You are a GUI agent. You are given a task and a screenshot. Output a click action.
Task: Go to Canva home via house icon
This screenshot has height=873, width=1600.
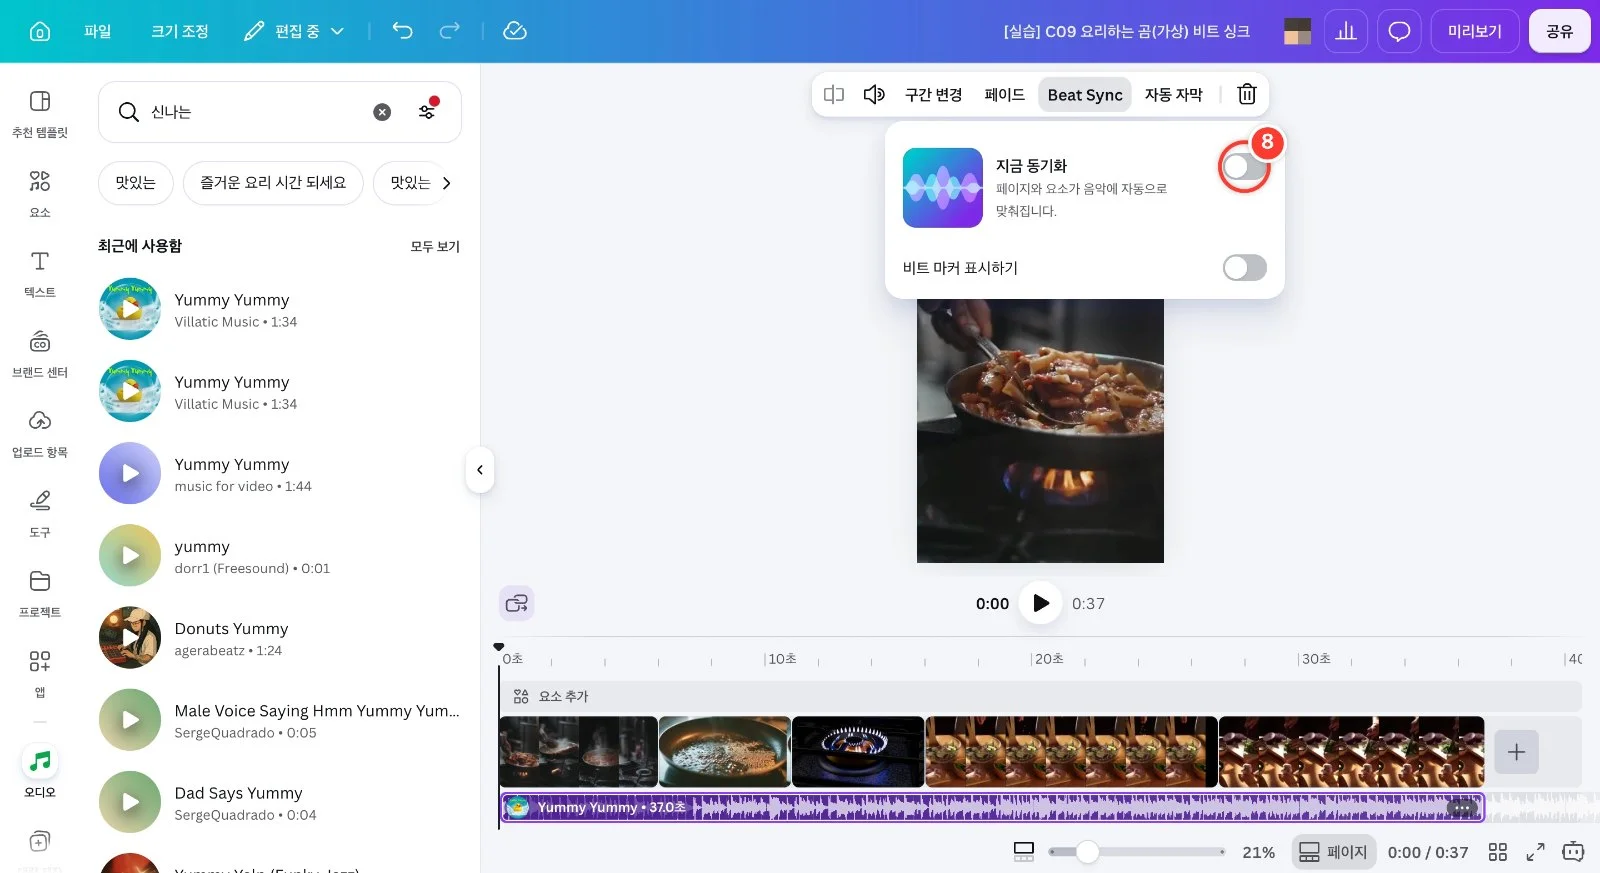(x=40, y=31)
